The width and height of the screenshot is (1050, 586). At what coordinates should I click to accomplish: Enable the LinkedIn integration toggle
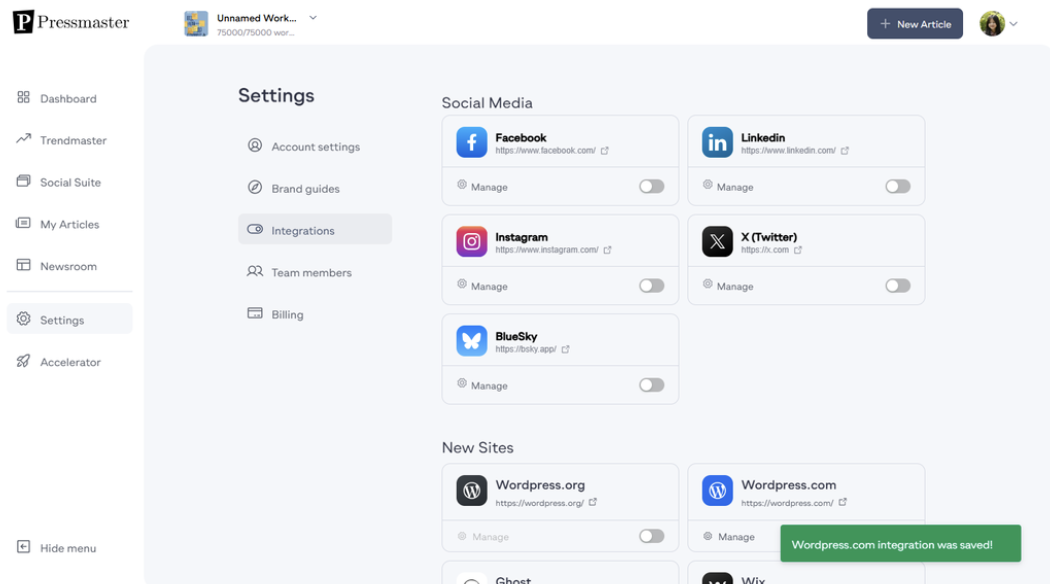(x=897, y=186)
